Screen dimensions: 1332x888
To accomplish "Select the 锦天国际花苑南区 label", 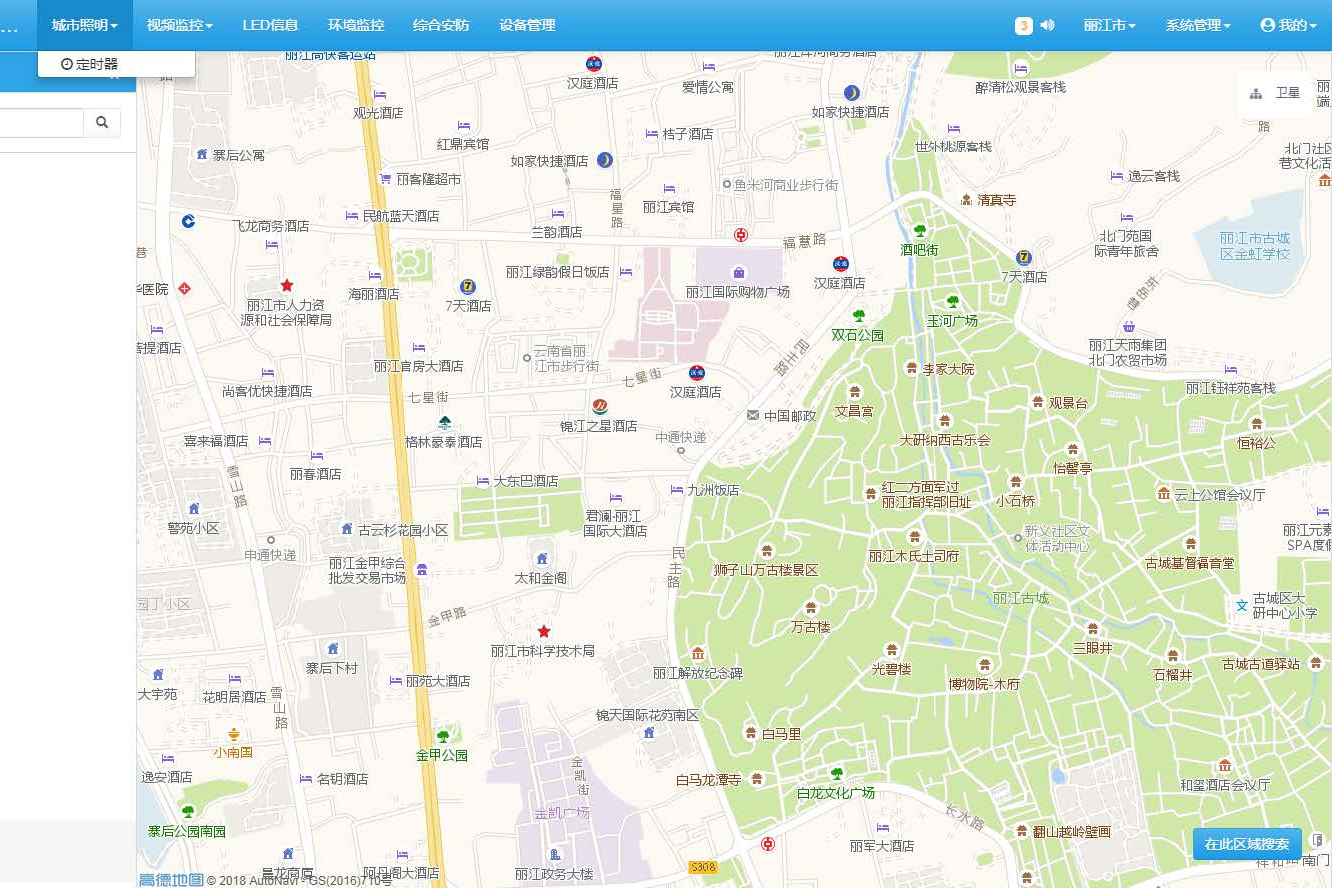I will pos(647,715).
